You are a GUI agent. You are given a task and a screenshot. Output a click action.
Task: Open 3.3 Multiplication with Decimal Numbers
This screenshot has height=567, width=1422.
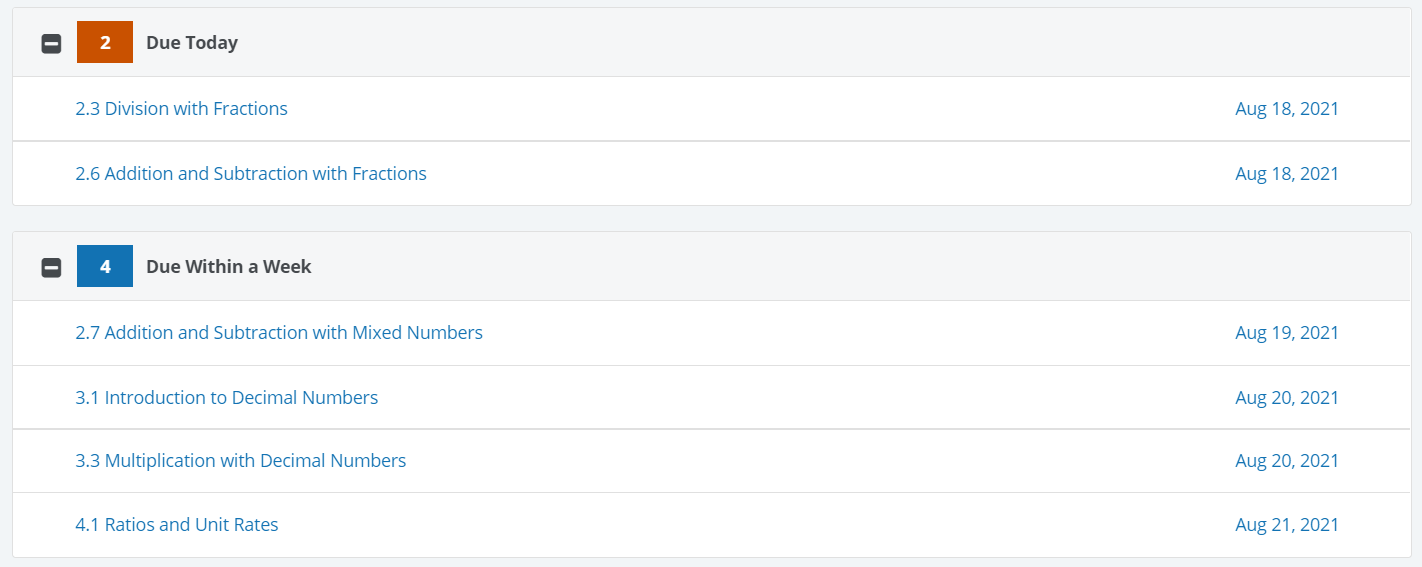pyautogui.click(x=241, y=461)
